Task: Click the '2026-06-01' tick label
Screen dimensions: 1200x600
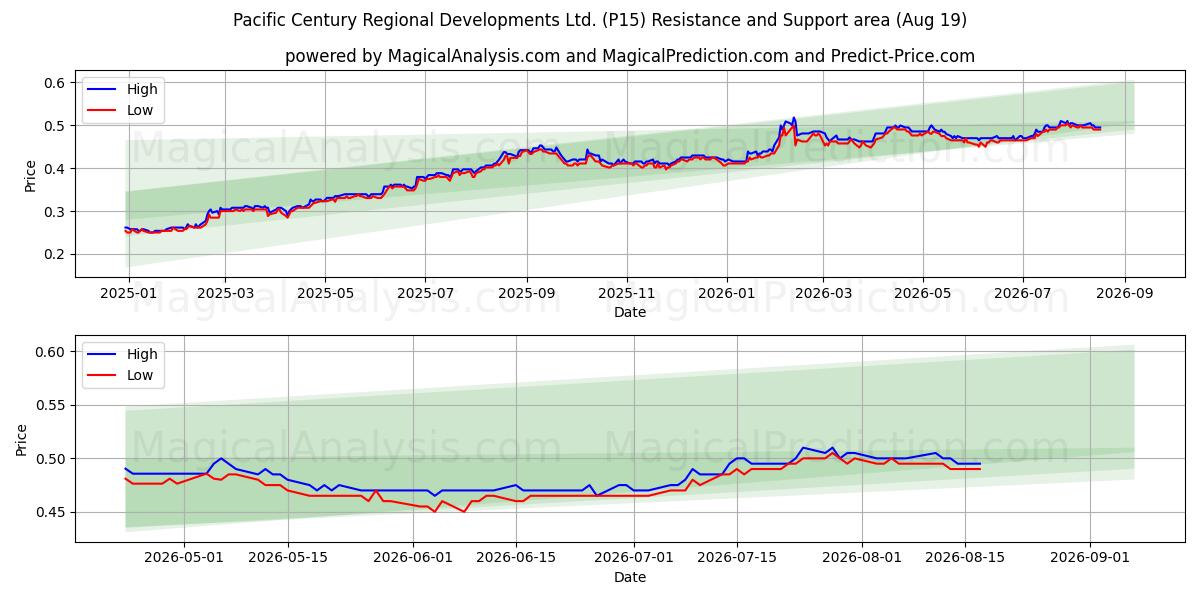Action: click(413, 559)
